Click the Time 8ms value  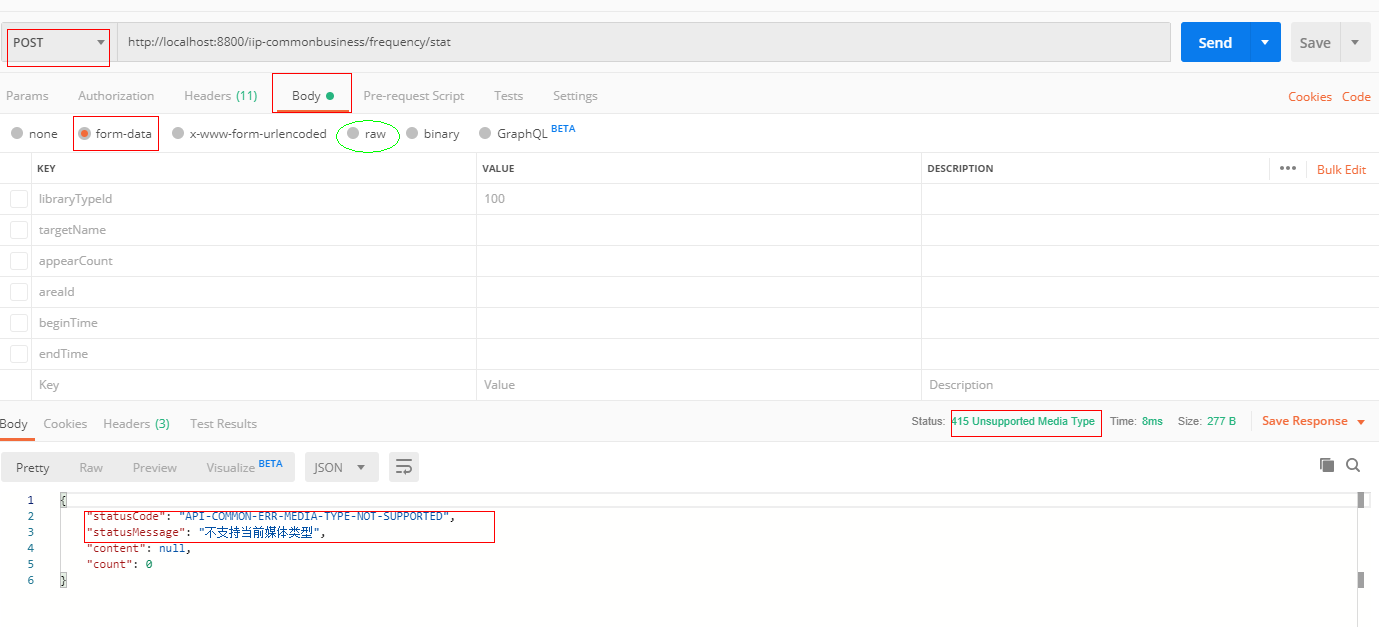[1152, 421]
